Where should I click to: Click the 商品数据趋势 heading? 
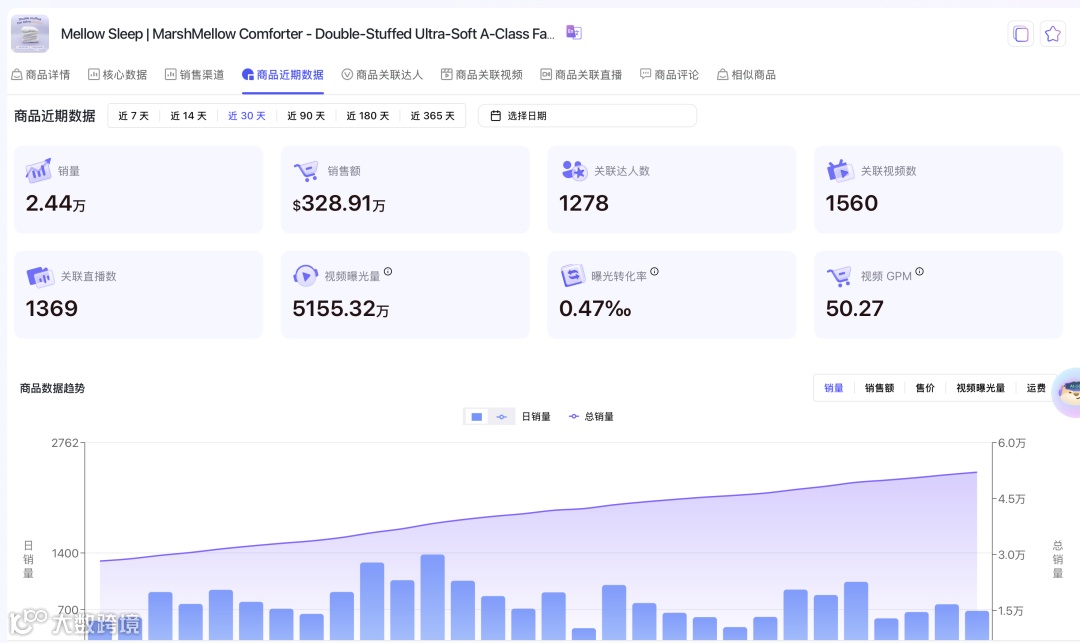(52, 388)
